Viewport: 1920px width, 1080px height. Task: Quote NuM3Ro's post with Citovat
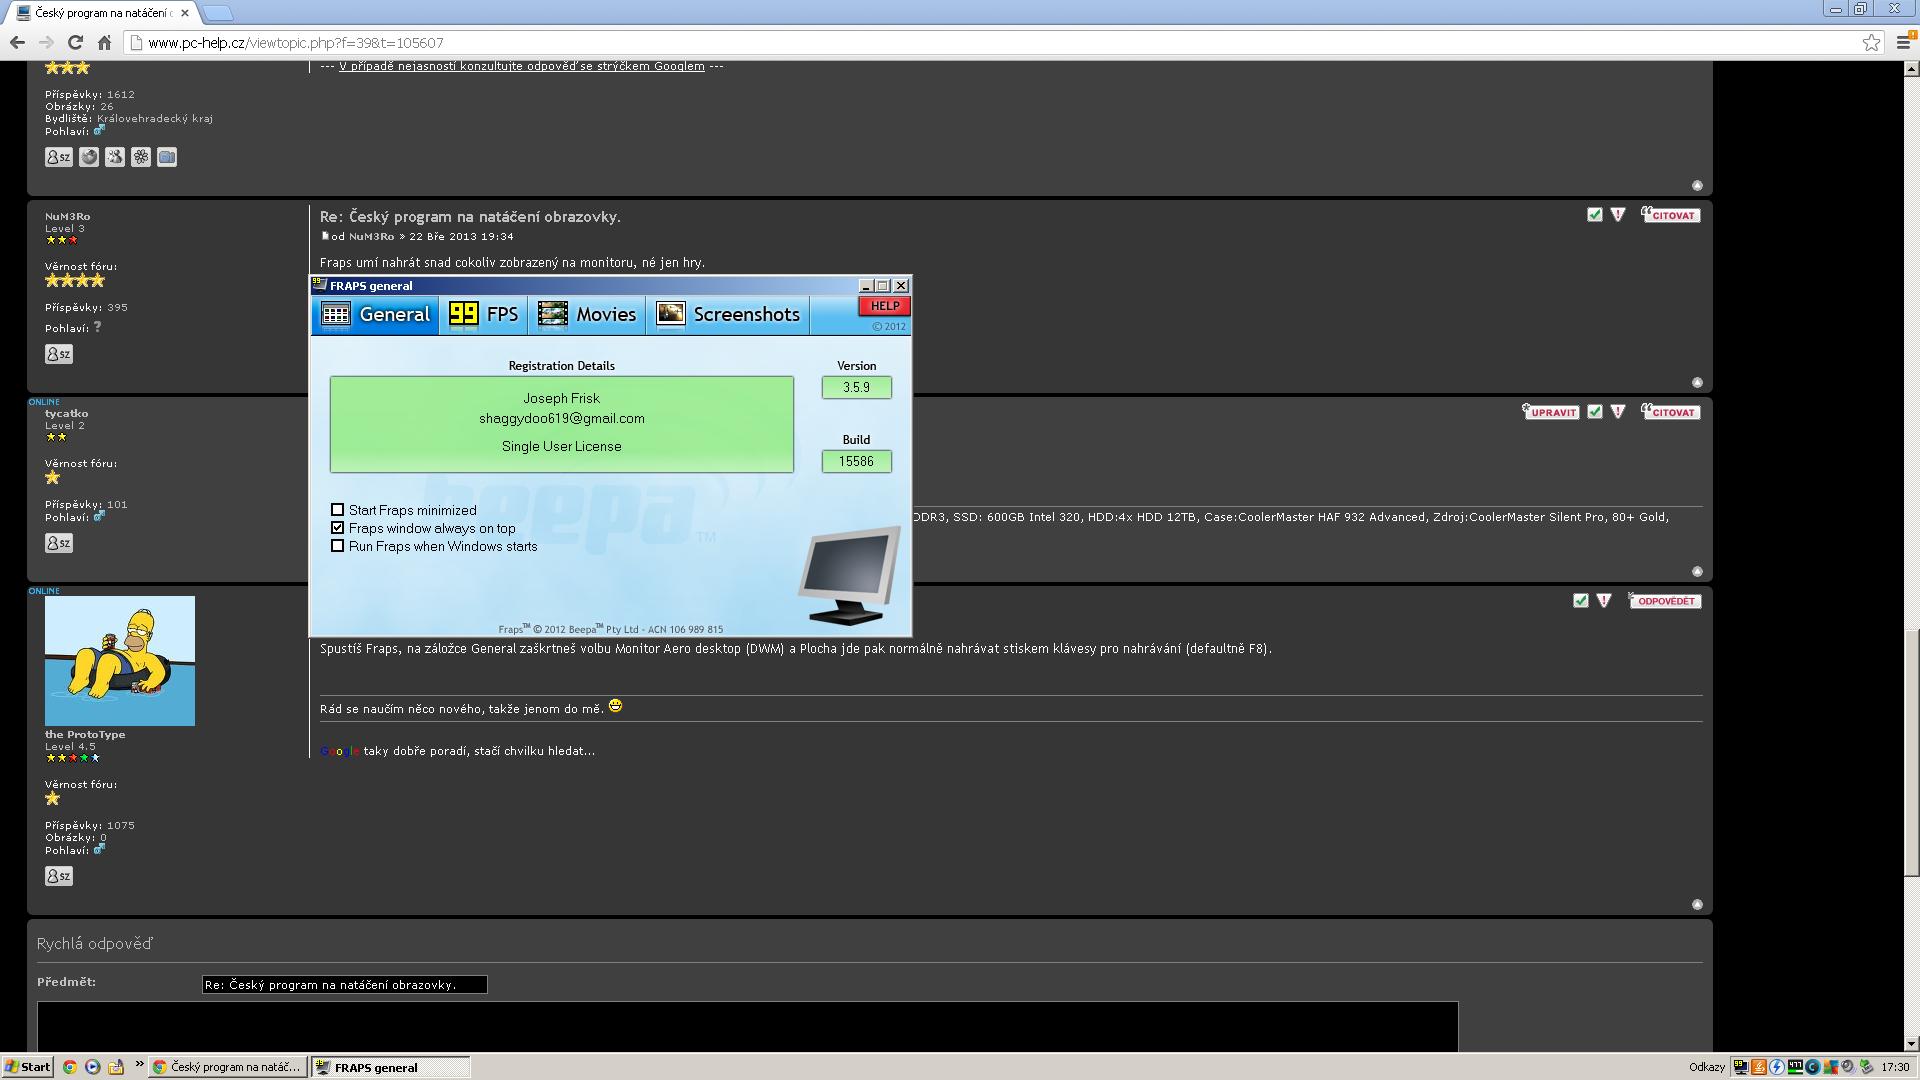coord(1671,215)
